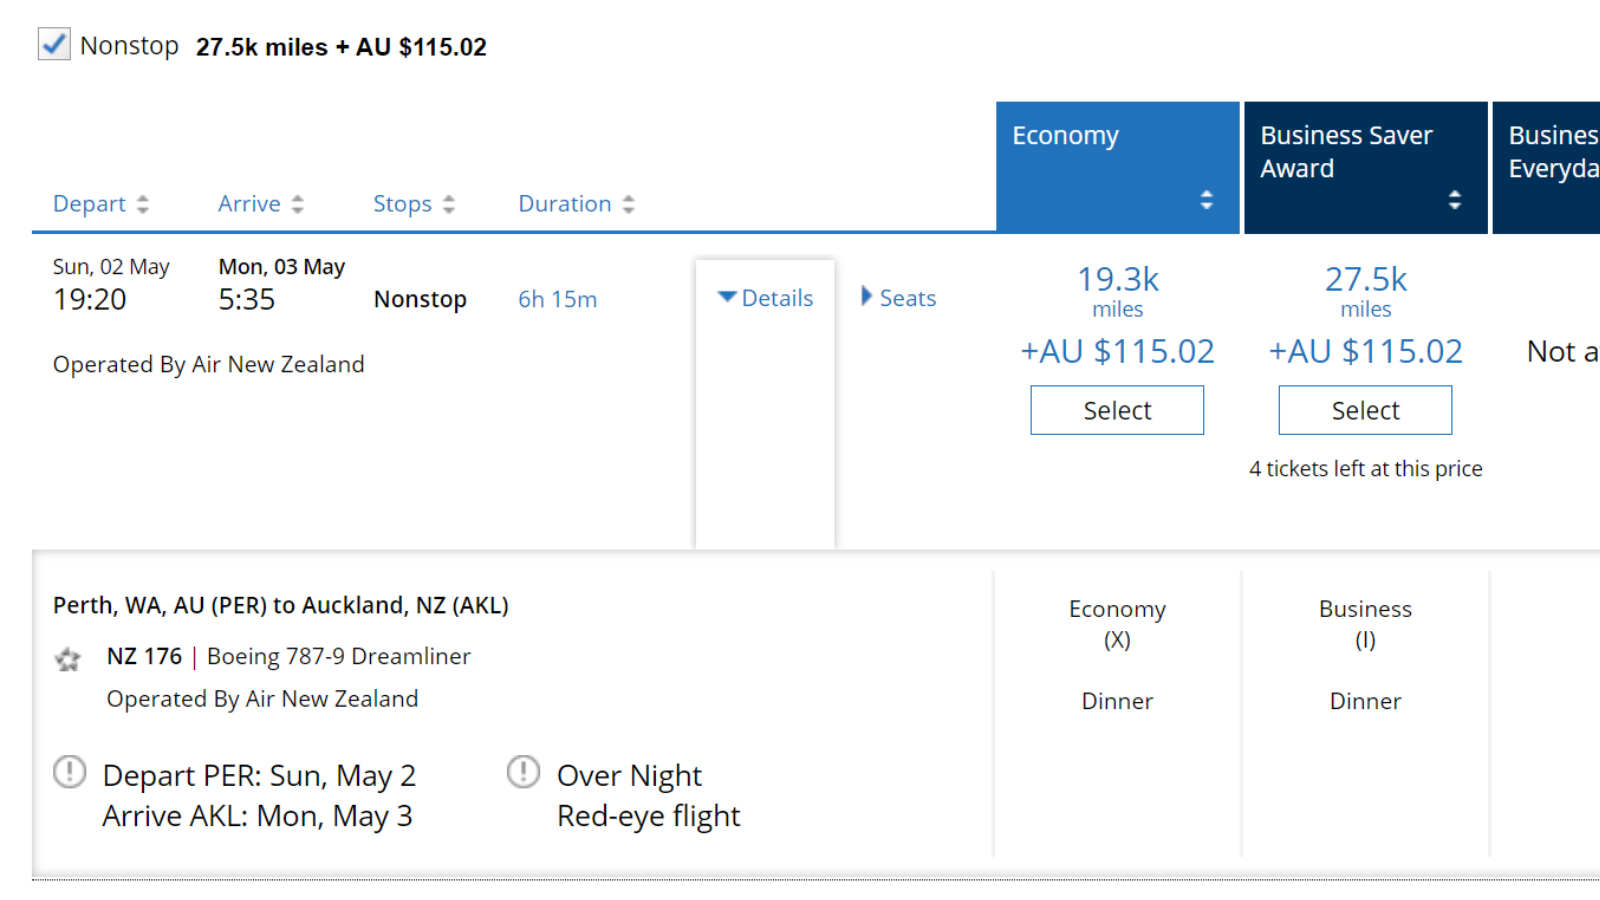Sort flights by Arrive column arrows
This screenshot has height=900, width=1600.
coord(297,204)
